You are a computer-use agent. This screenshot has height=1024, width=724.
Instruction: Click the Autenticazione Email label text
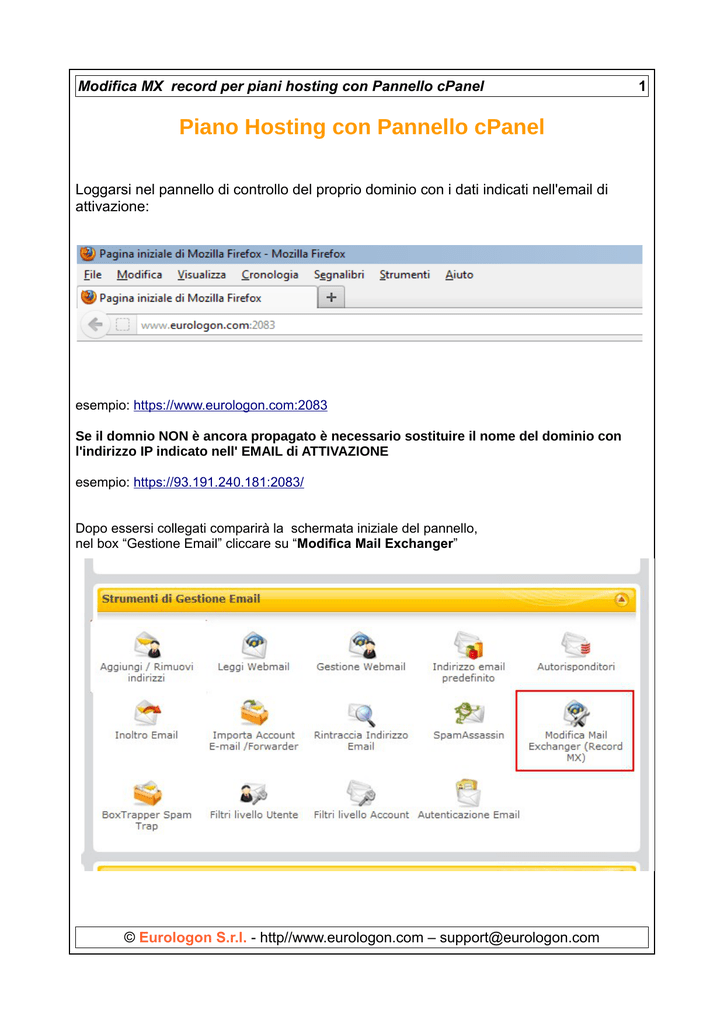(469, 815)
